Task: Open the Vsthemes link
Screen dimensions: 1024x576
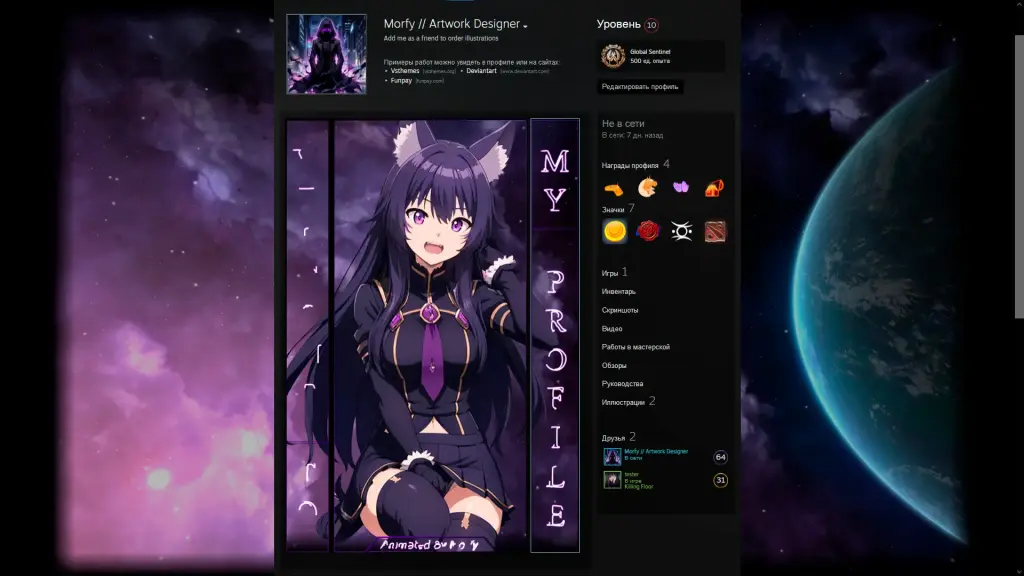Action: coord(405,71)
